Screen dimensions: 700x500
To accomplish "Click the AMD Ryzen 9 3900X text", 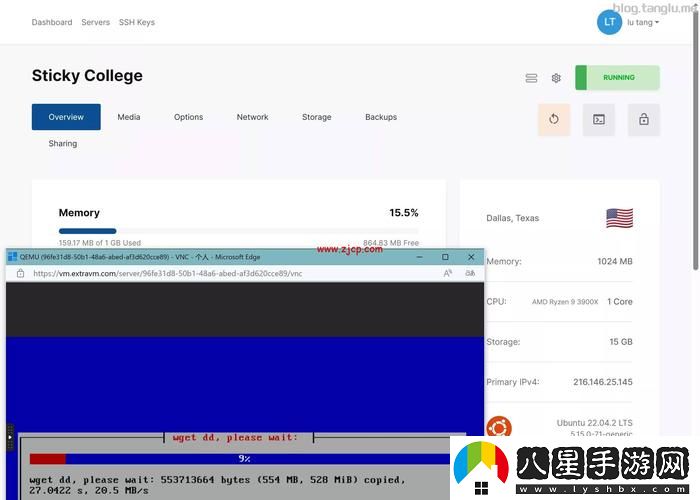I will click(565, 302).
